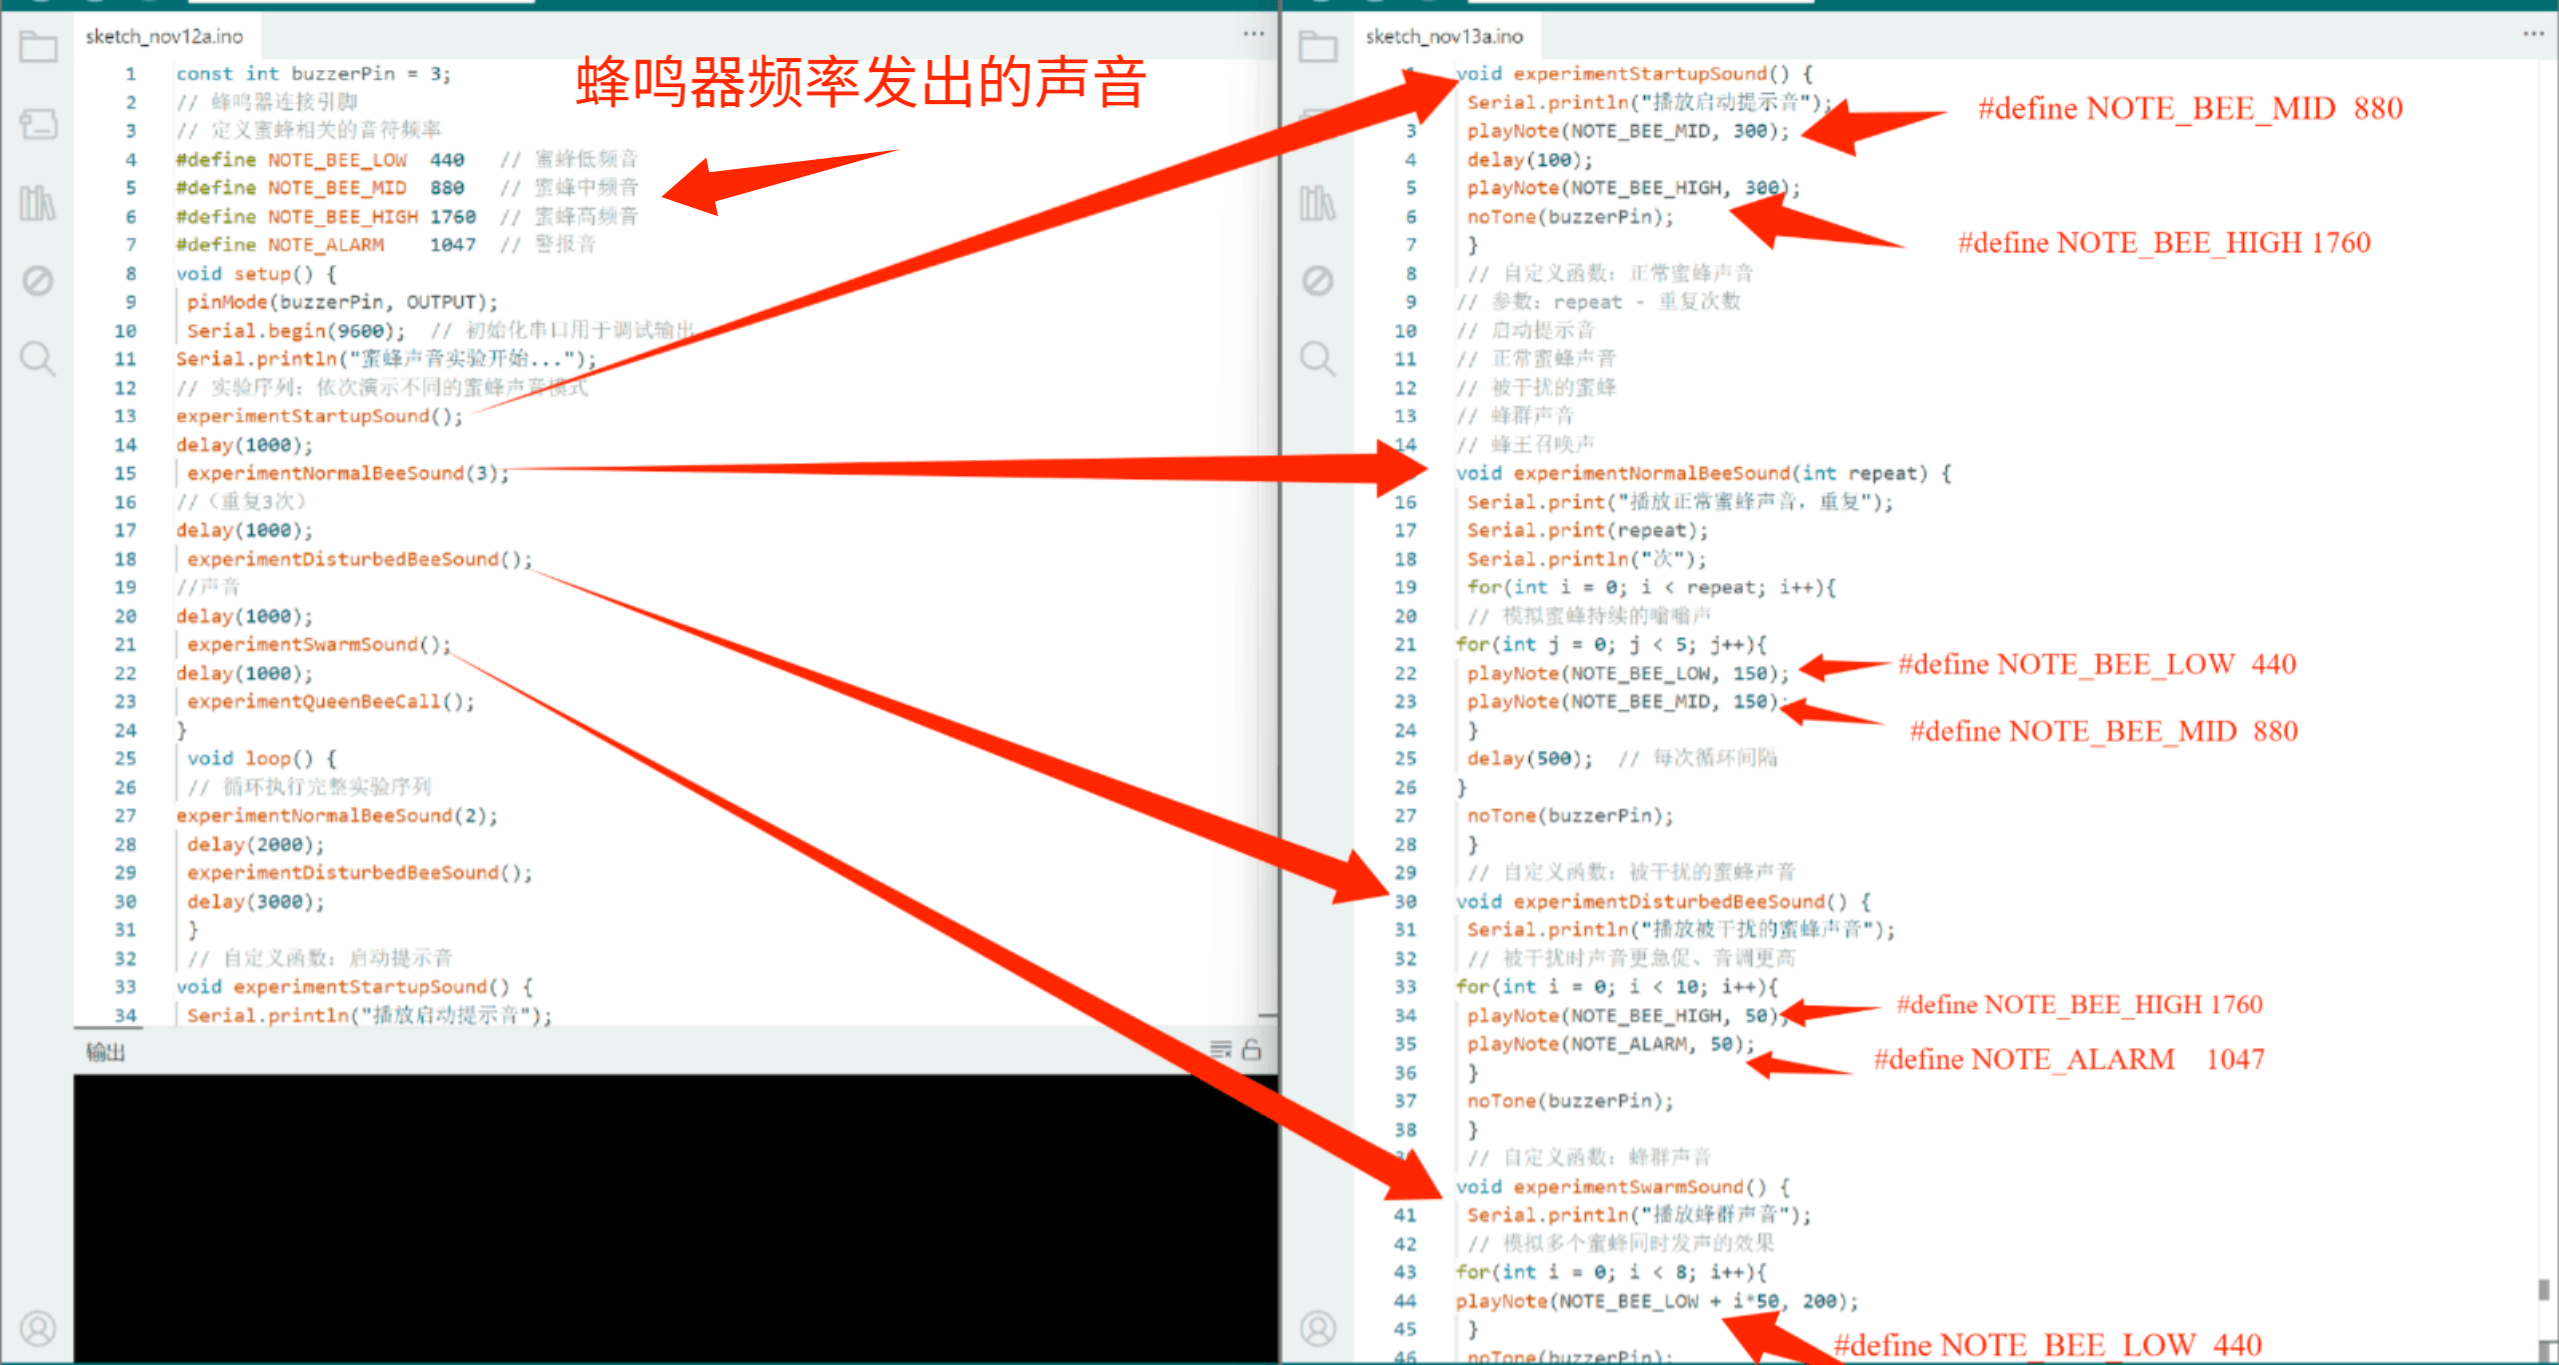Open Sketchbook folder in left window sidebar

tap(38, 46)
